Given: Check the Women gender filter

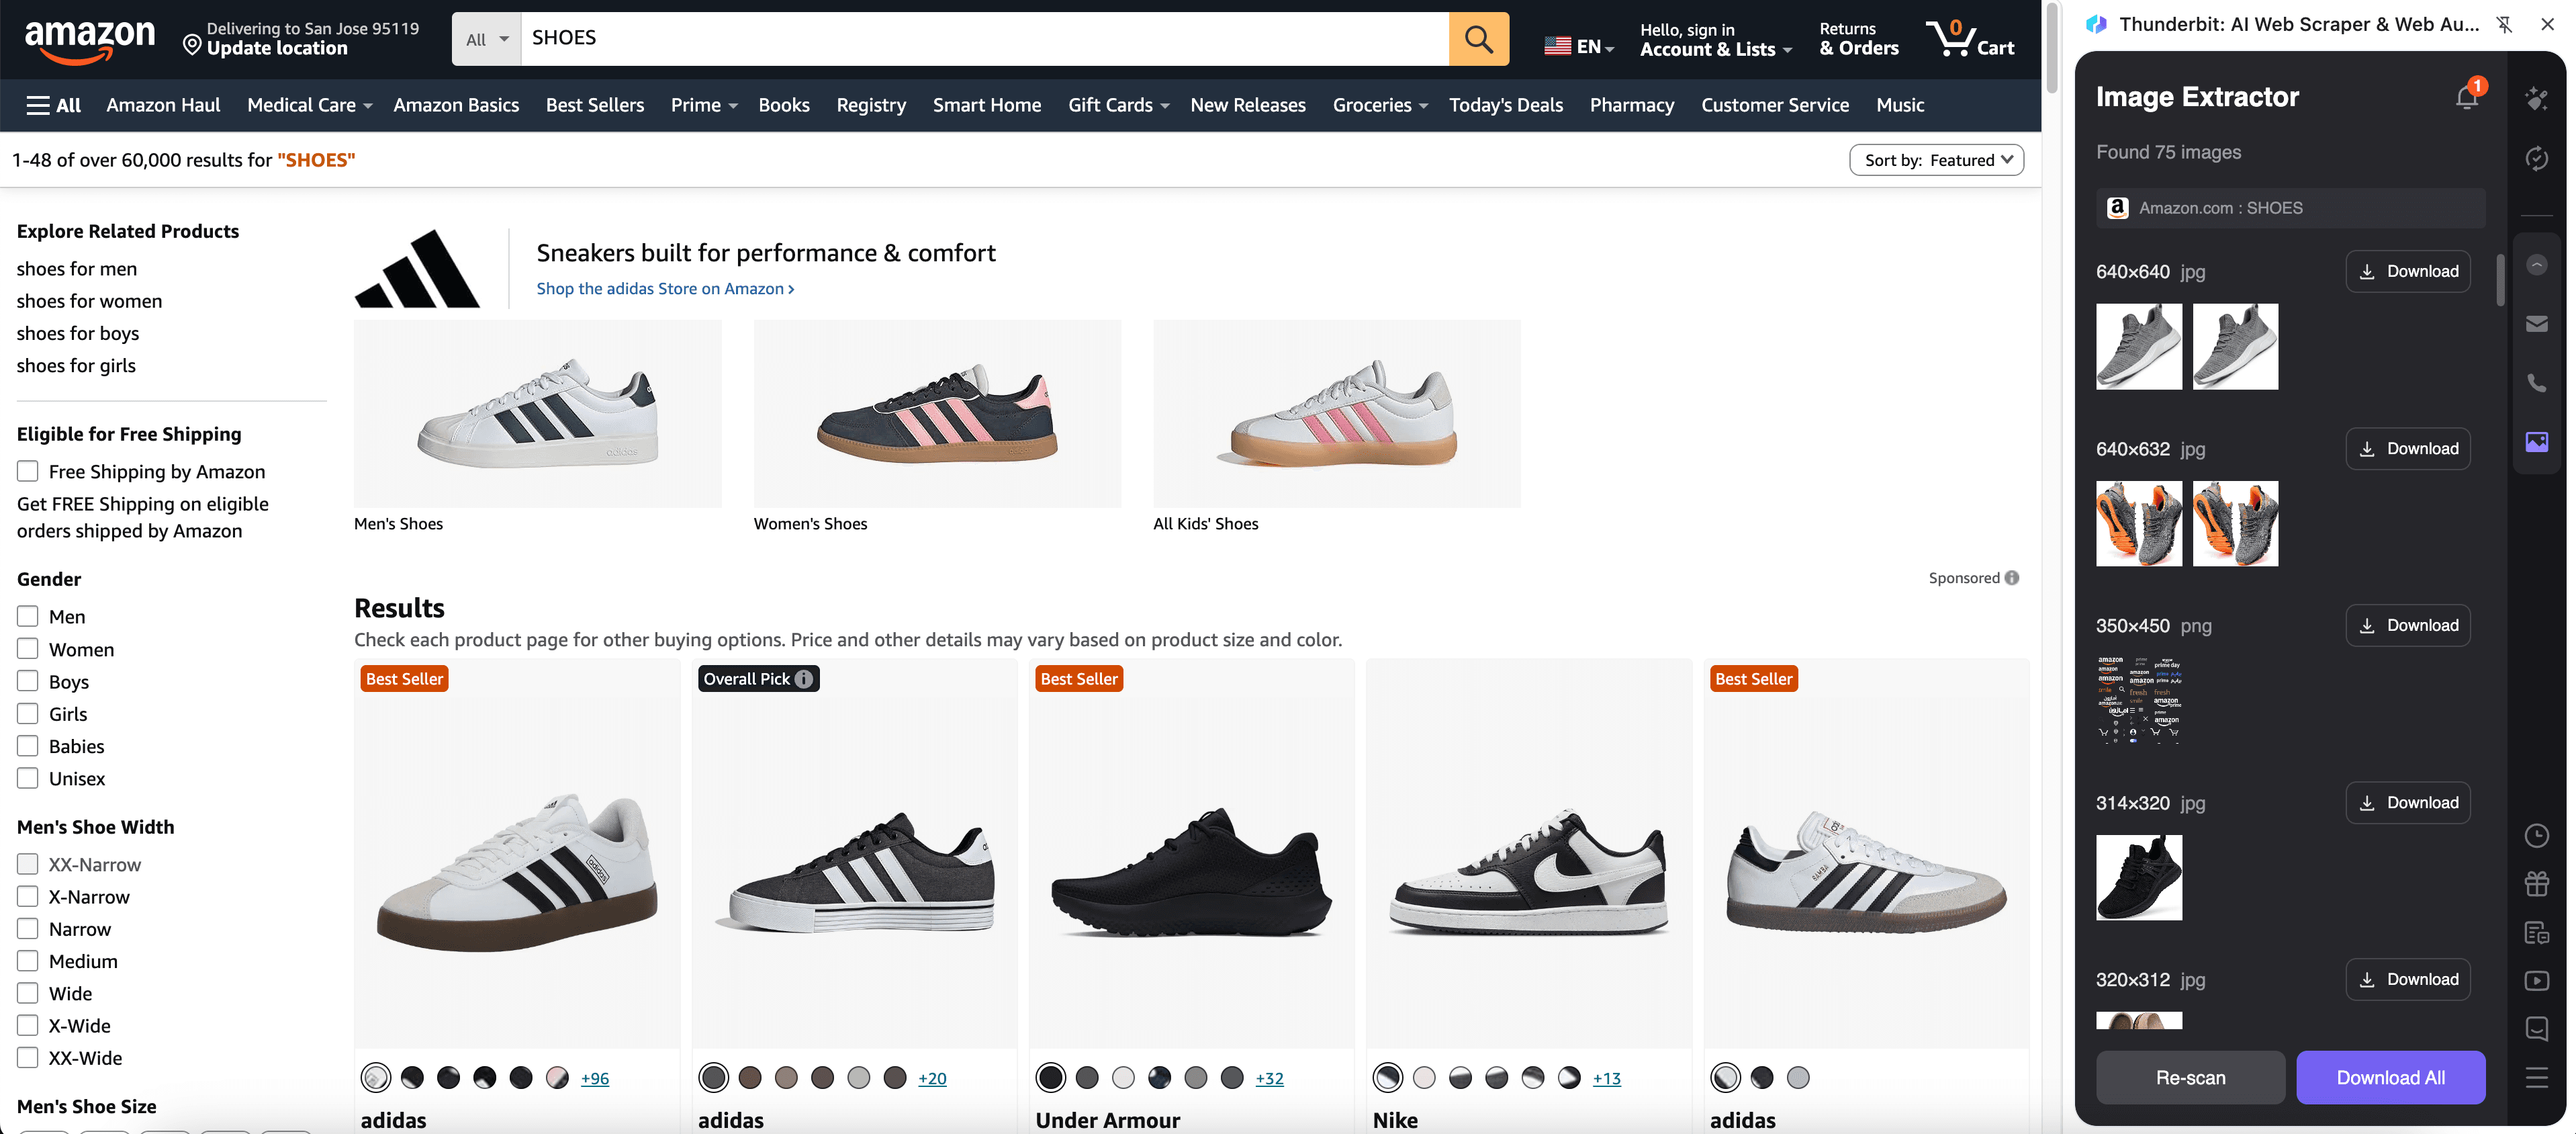Looking at the screenshot, I should point(27,648).
